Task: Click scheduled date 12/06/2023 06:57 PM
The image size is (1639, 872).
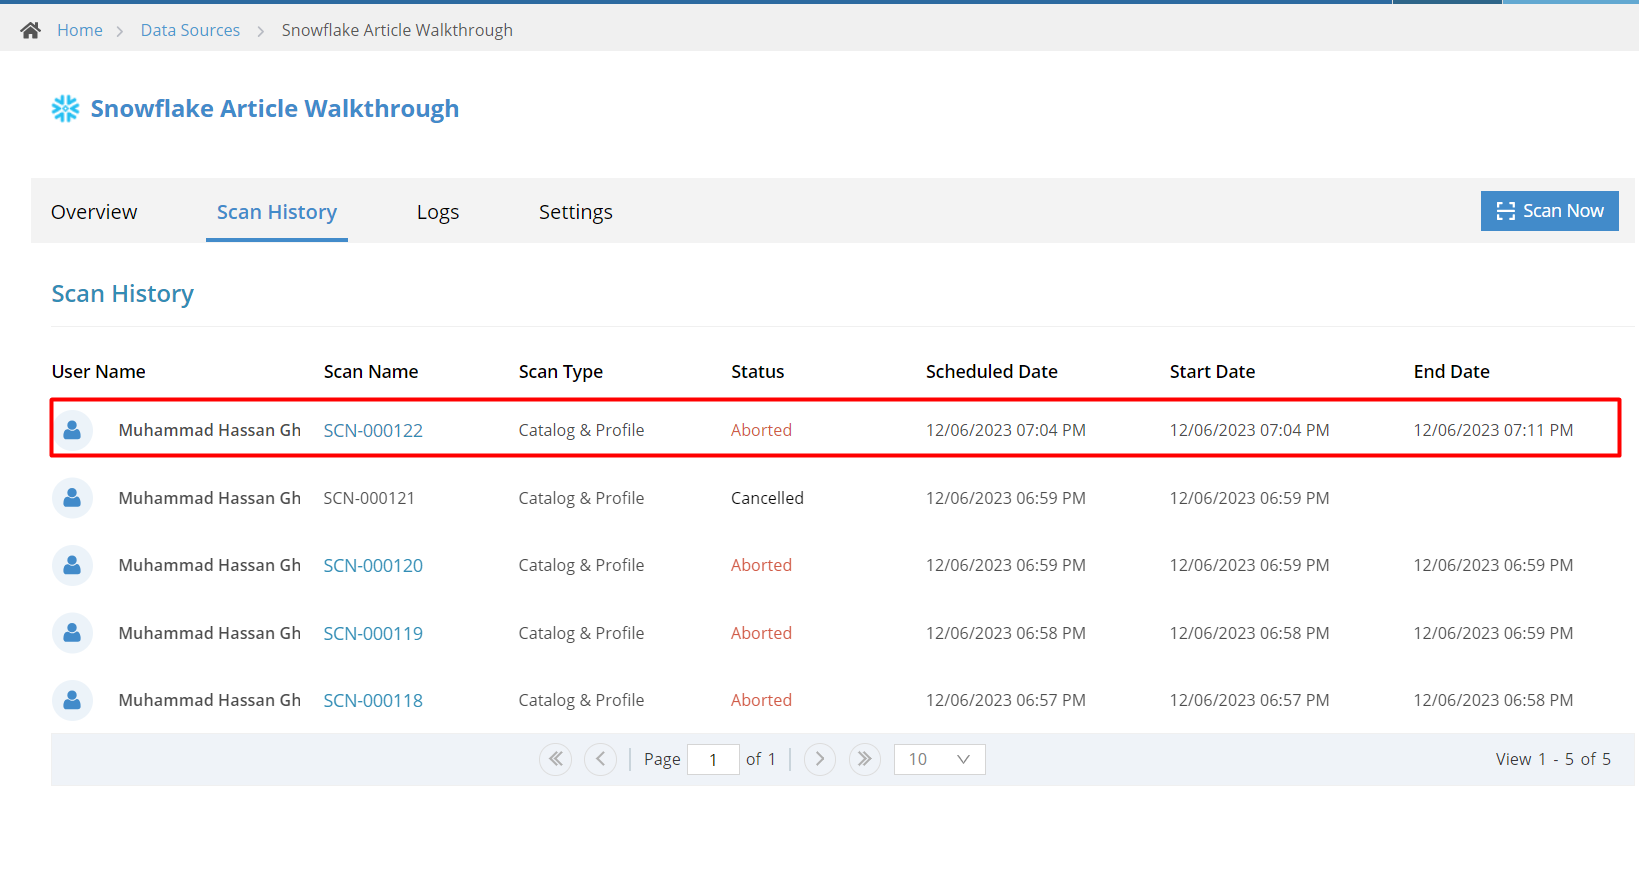Action: [x=1006, y=700]
